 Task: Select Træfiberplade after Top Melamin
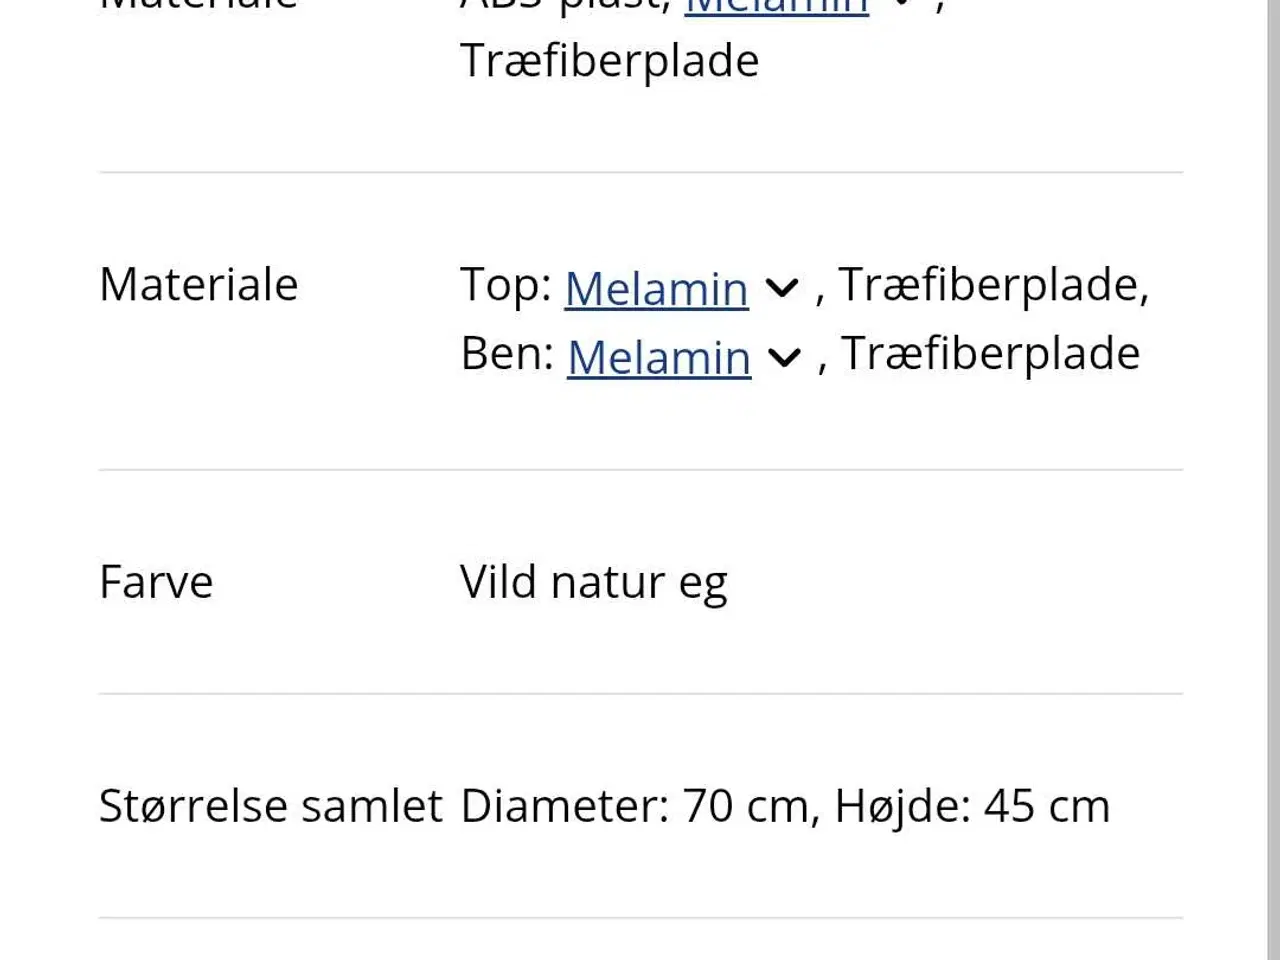(x=992, y=284)
